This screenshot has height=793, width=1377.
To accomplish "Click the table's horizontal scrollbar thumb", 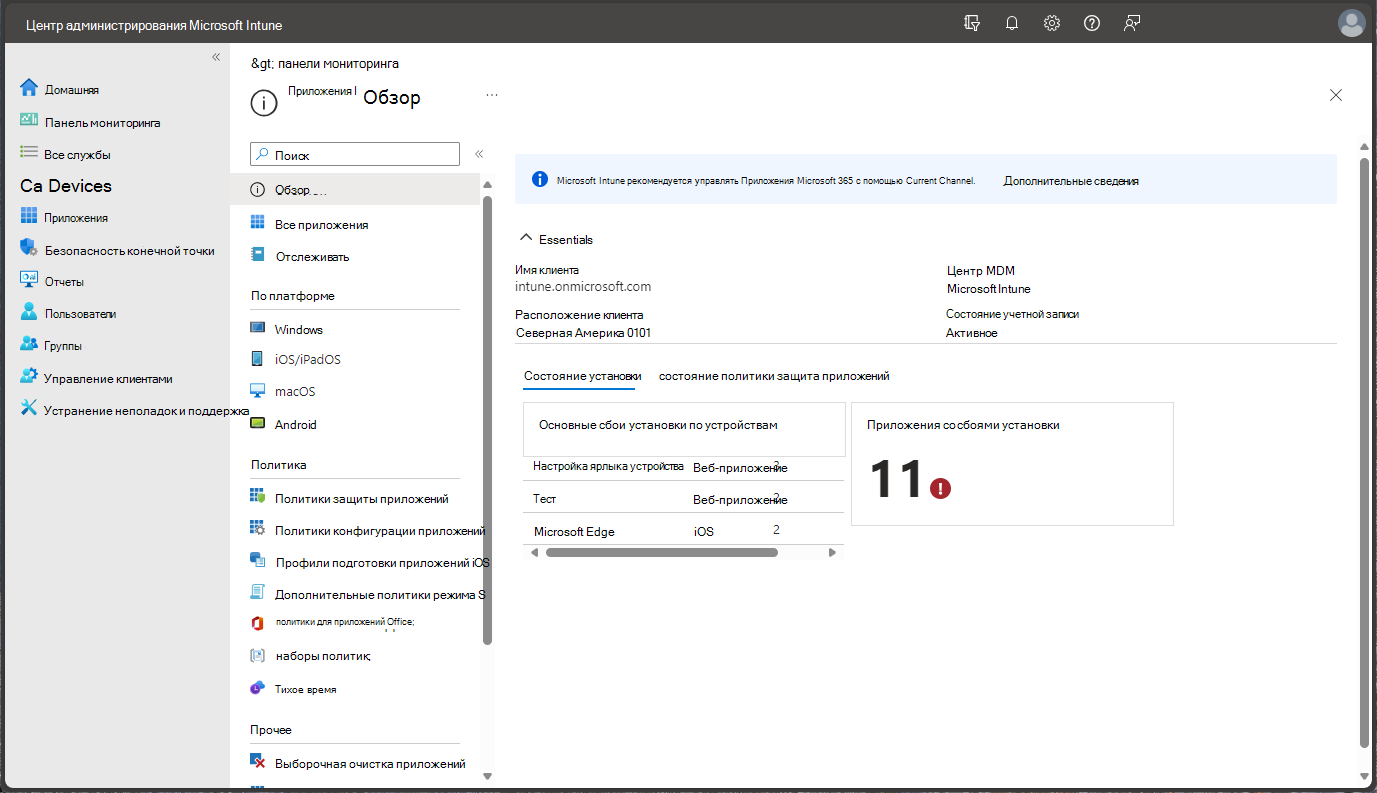I will pos(662,552).
